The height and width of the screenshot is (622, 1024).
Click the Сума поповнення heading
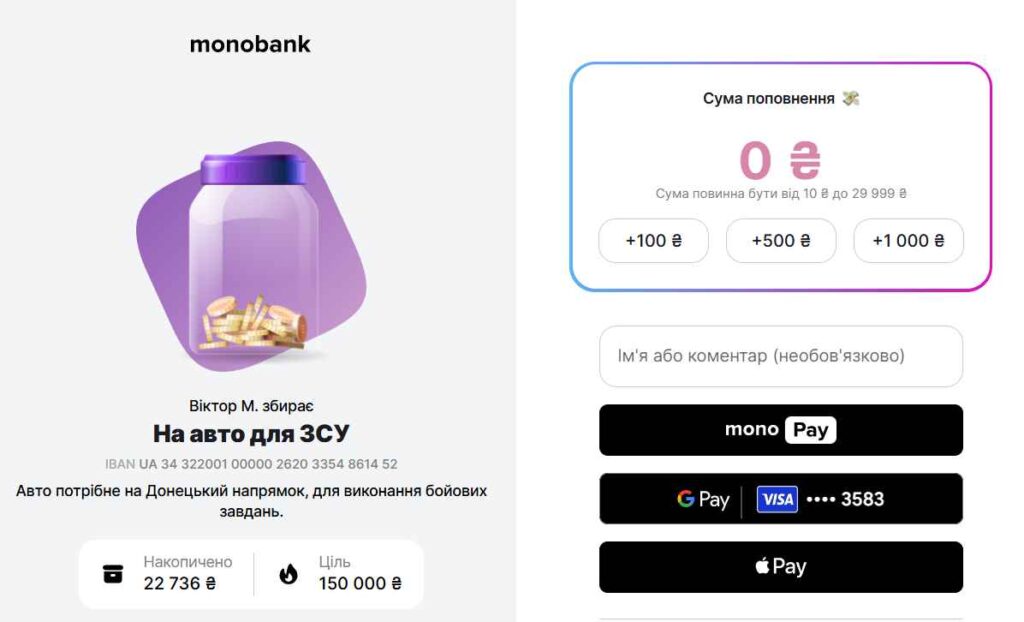coord(768,98)
